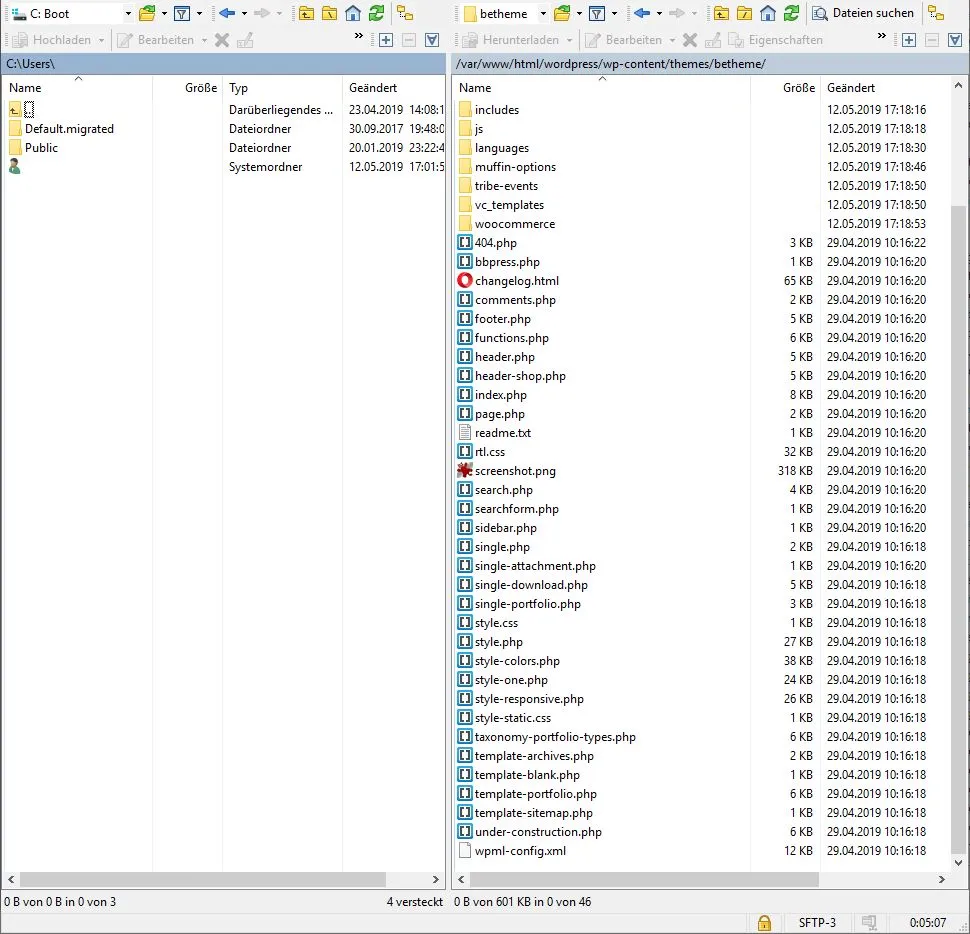Click the Eigenschaften button

(x=776, y=40)
